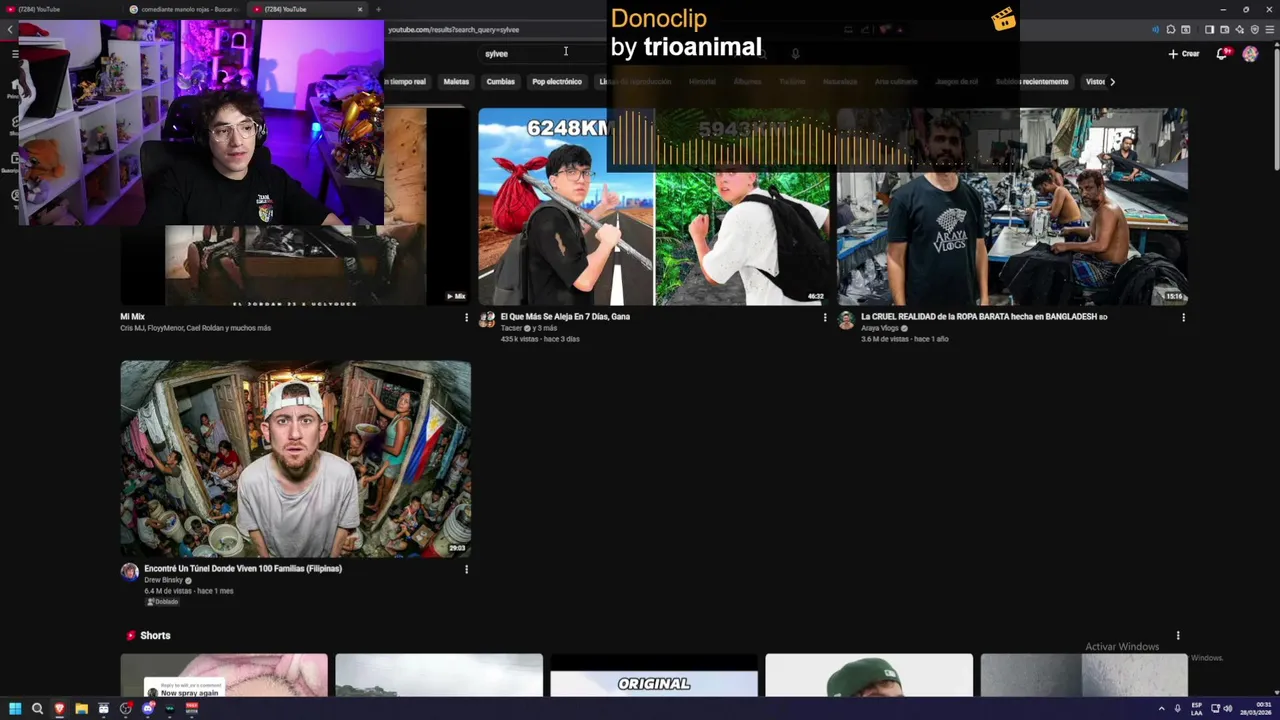Open the Brave Leo AI sparkle icon
This screenshot has width=1280, height=720.
(x=1239, y=30)
